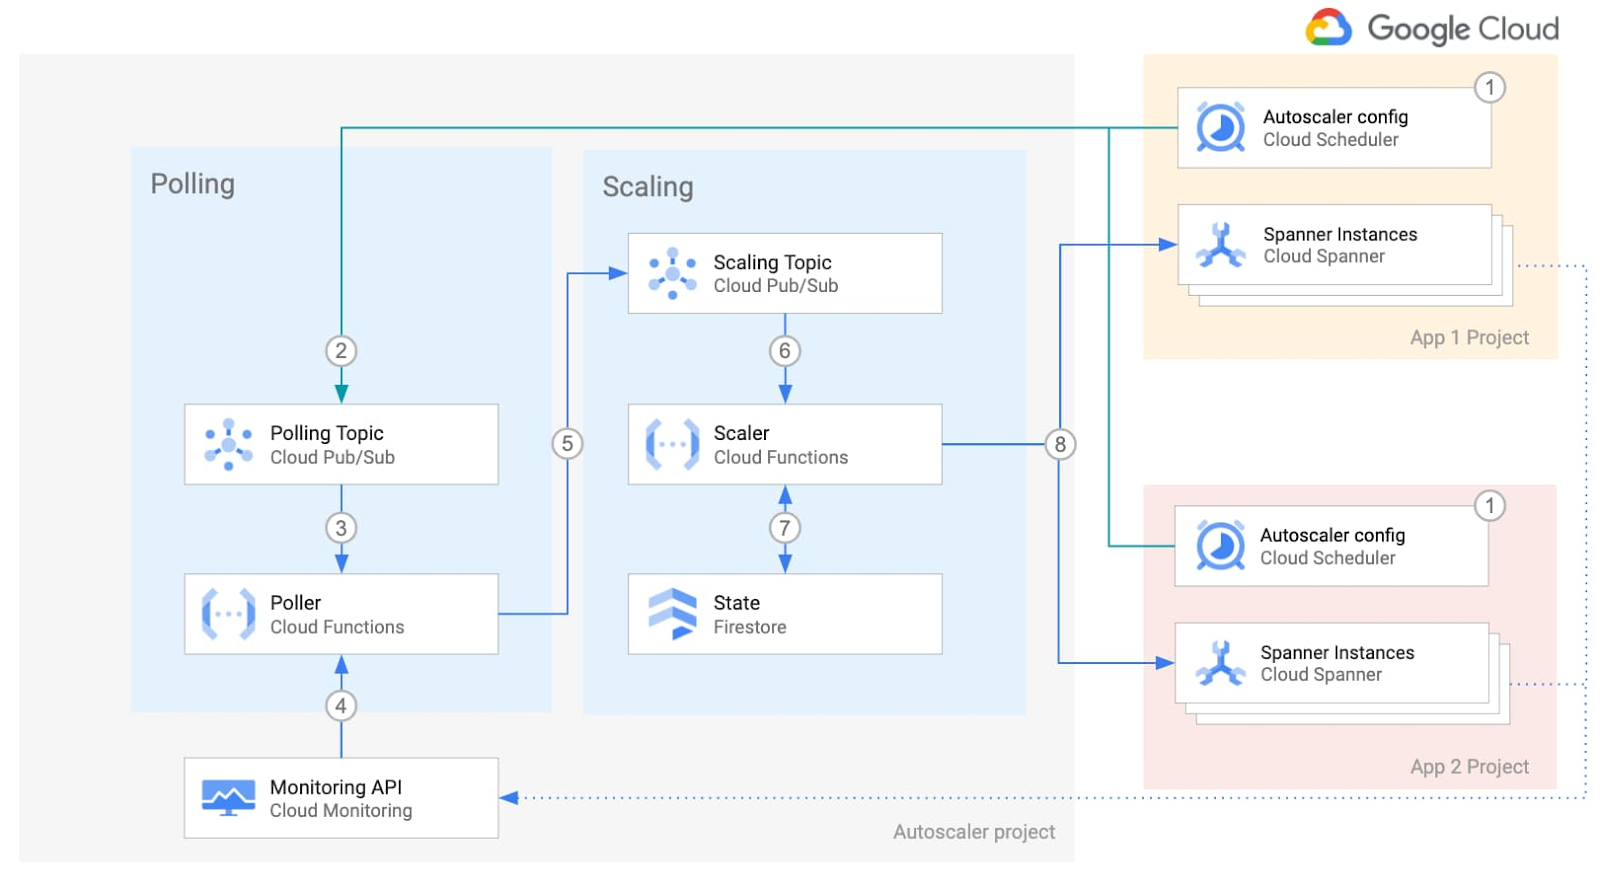The width and height of the screenshot is (1600, 888).
Task: Click the "Firestore" subtitle text
Action: click(x=750, y=627)
